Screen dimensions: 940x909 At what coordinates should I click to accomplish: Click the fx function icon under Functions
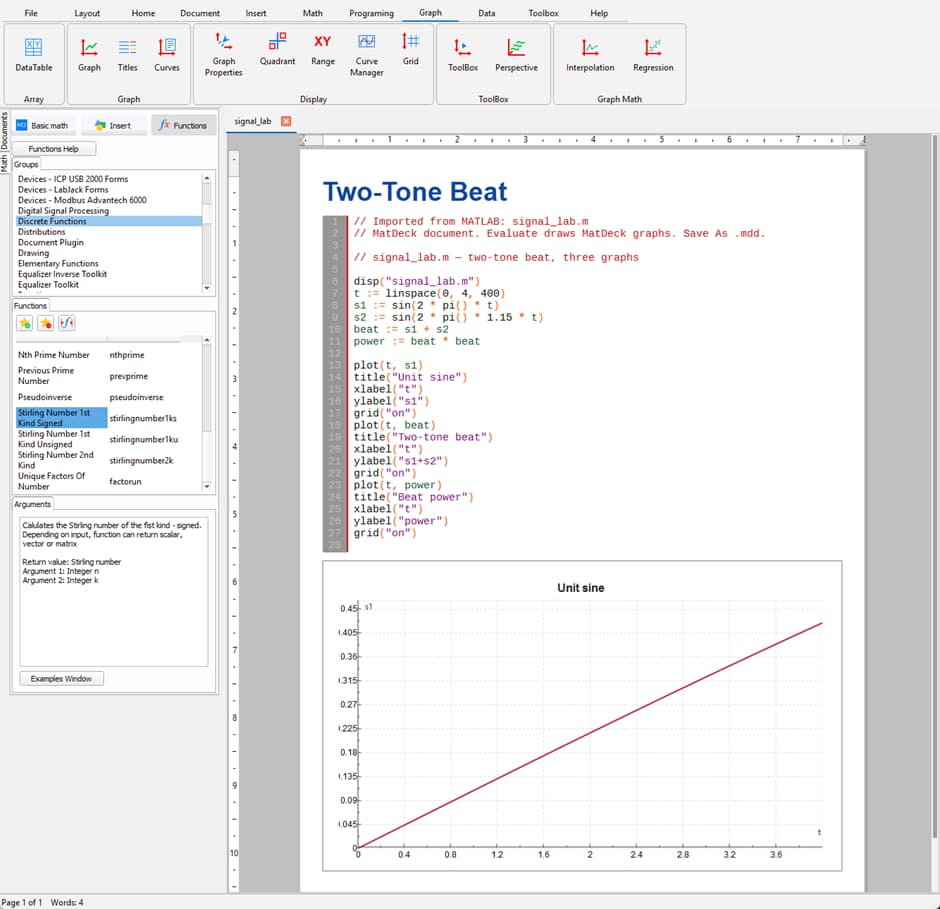[67, 323]
